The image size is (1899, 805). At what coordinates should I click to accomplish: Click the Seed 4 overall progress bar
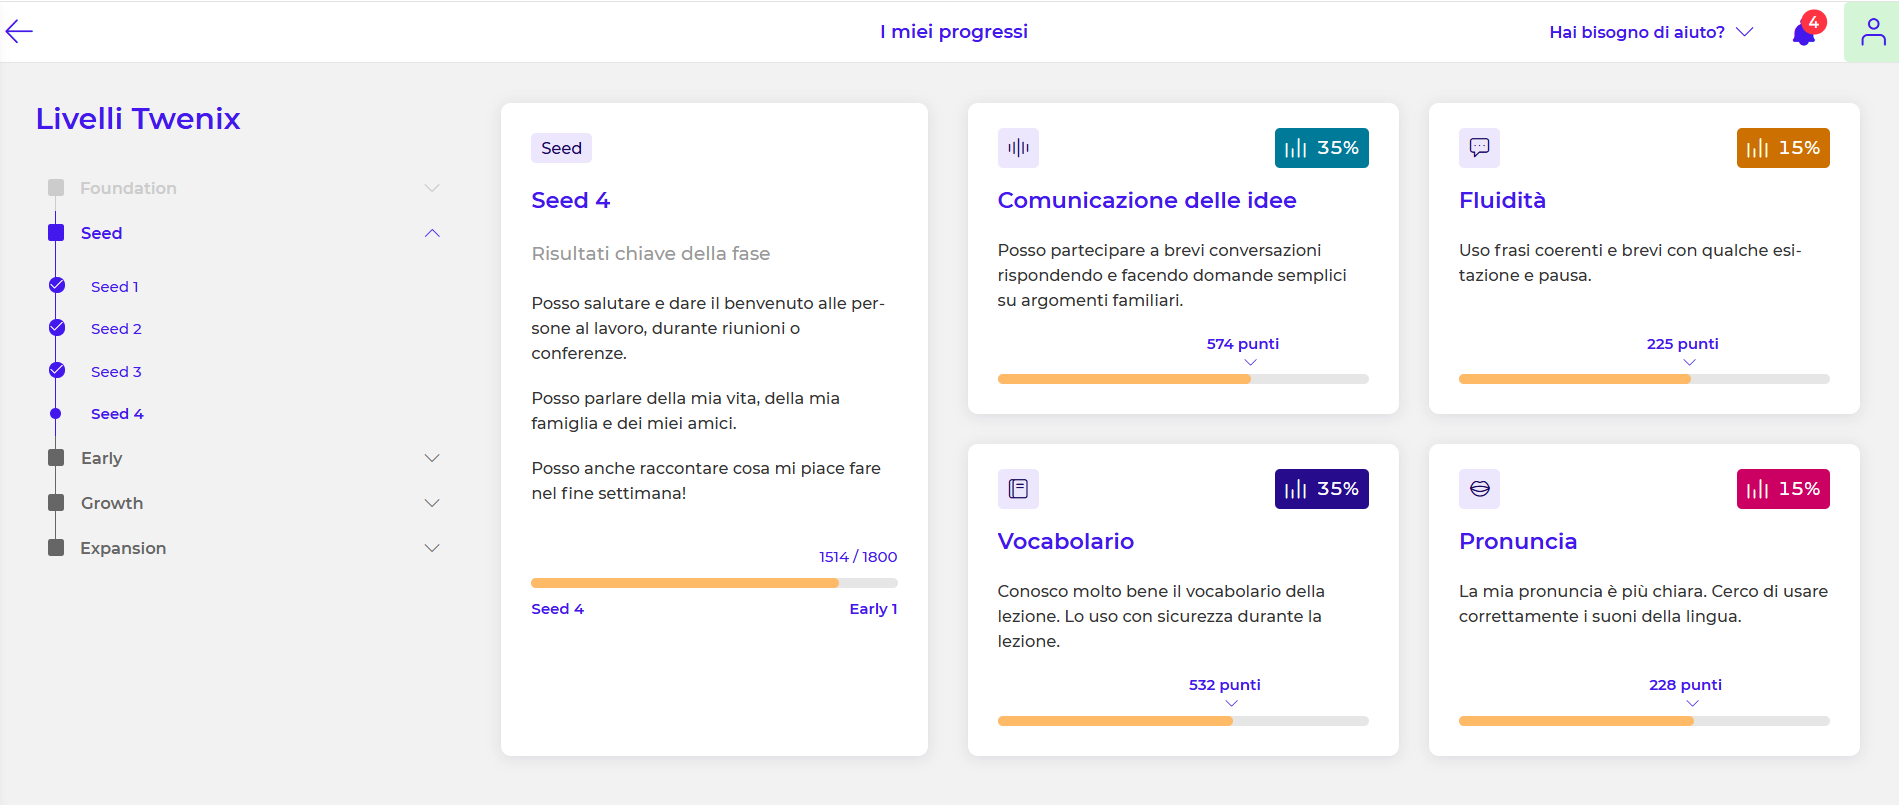click(714, 583)
